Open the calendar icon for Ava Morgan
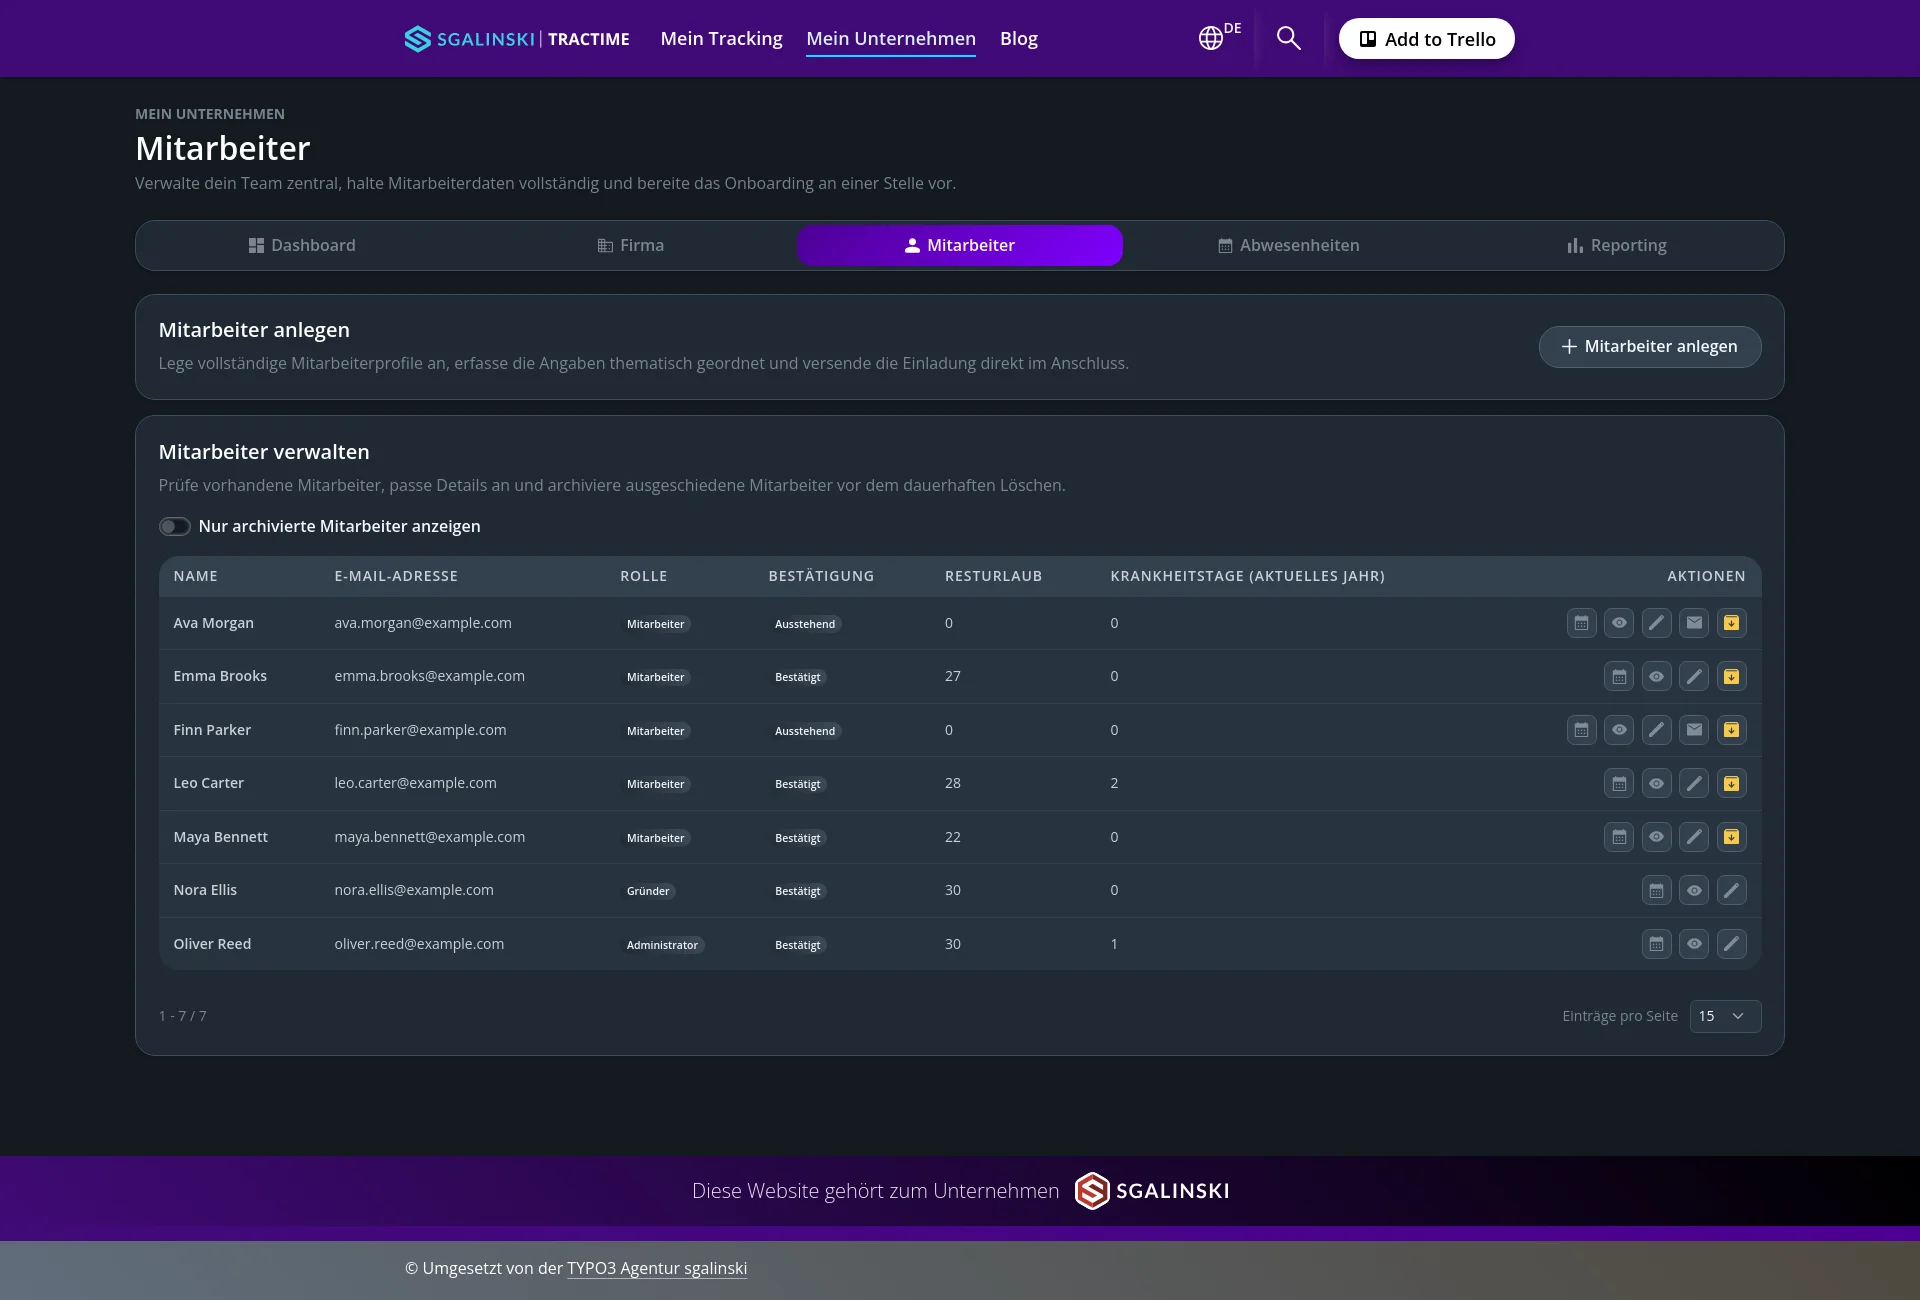Viewport: 1920px width, 1300px height. (1581, 623)
